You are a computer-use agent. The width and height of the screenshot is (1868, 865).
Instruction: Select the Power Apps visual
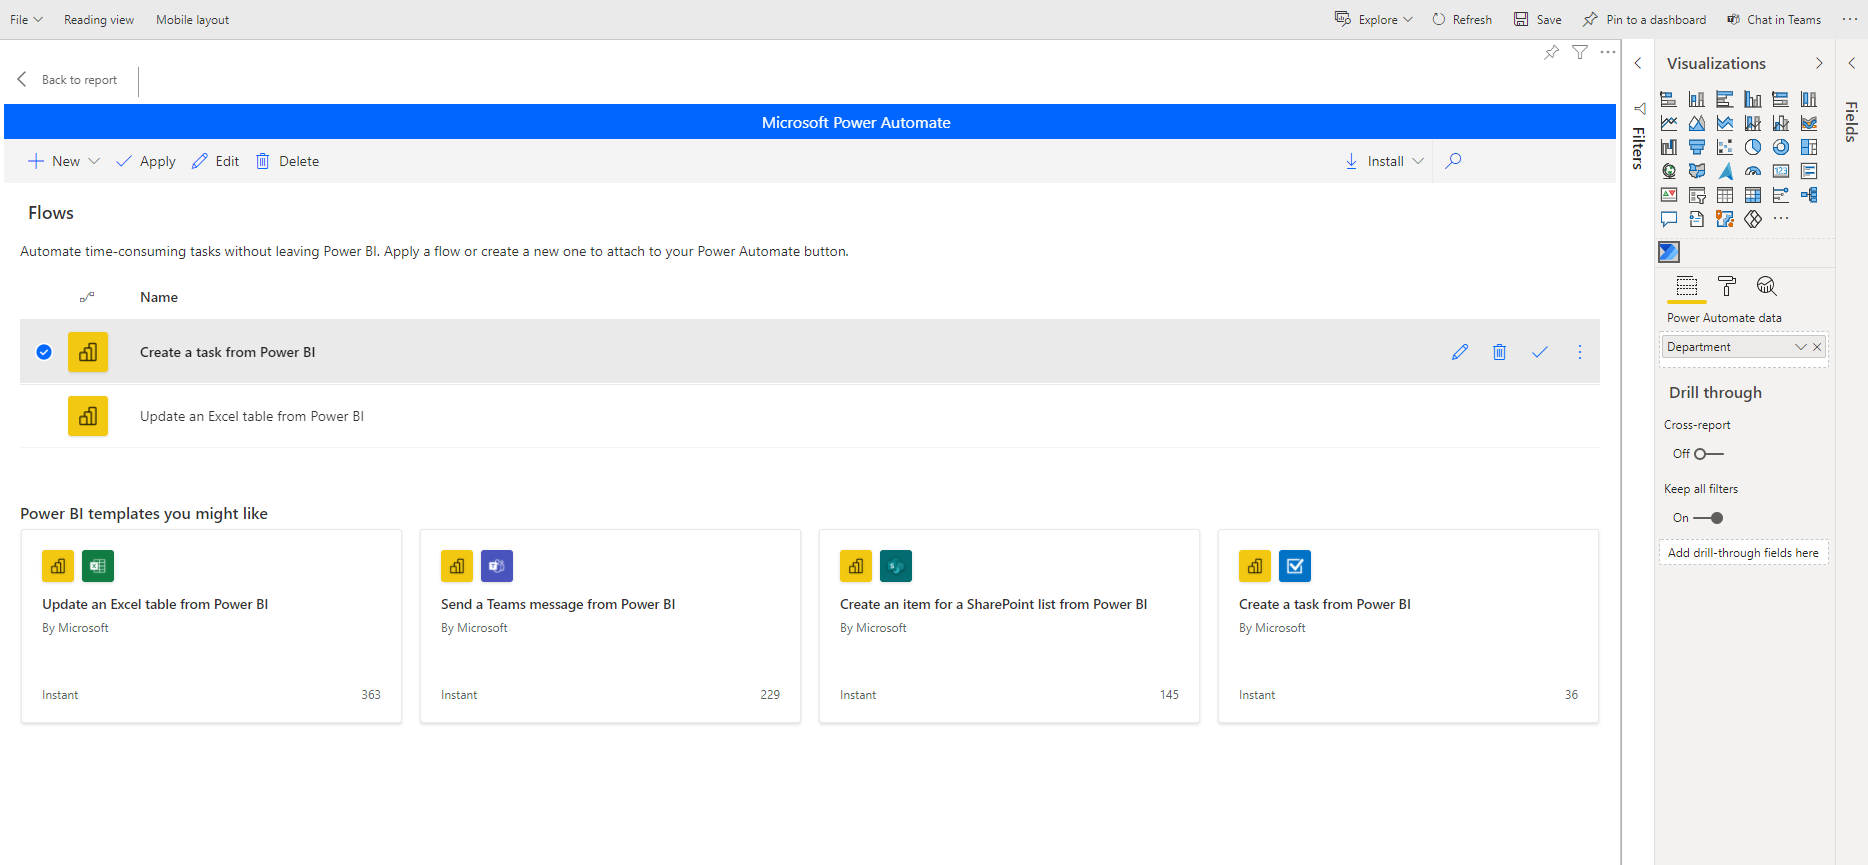click(x=1753, y=219)
